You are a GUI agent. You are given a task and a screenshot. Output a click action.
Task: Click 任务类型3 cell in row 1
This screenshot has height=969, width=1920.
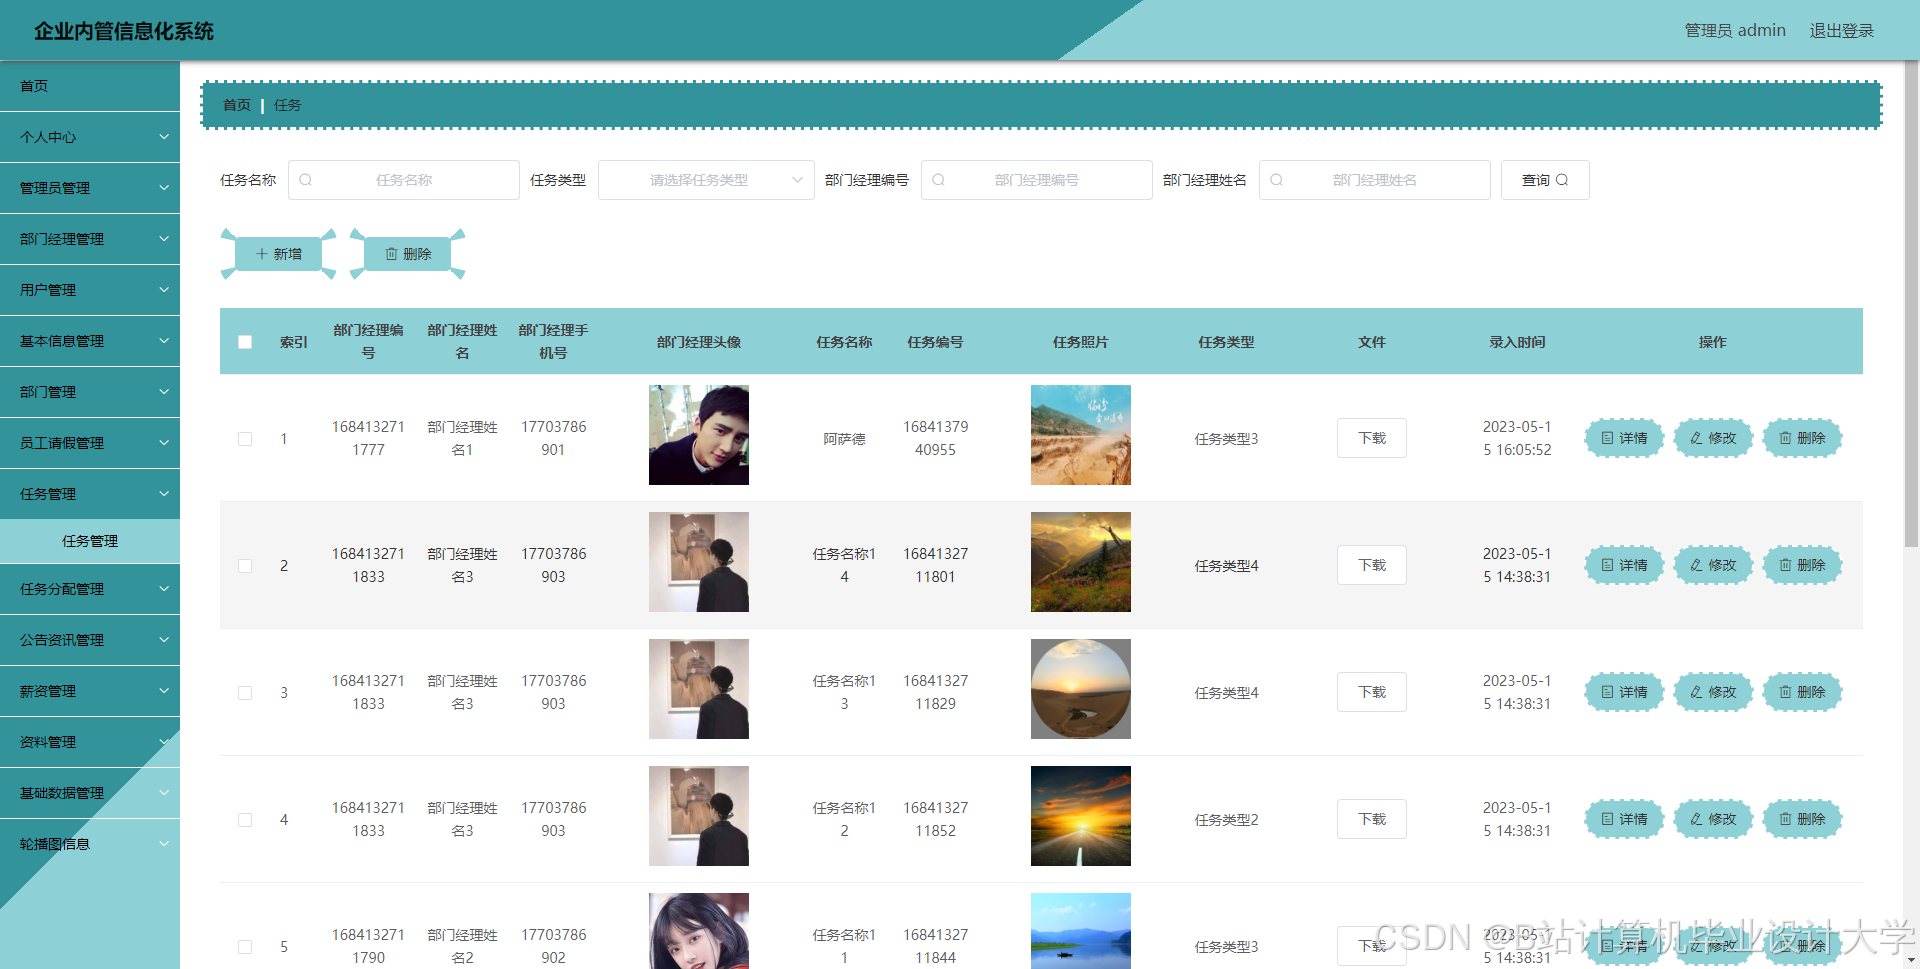(1226, 439)
